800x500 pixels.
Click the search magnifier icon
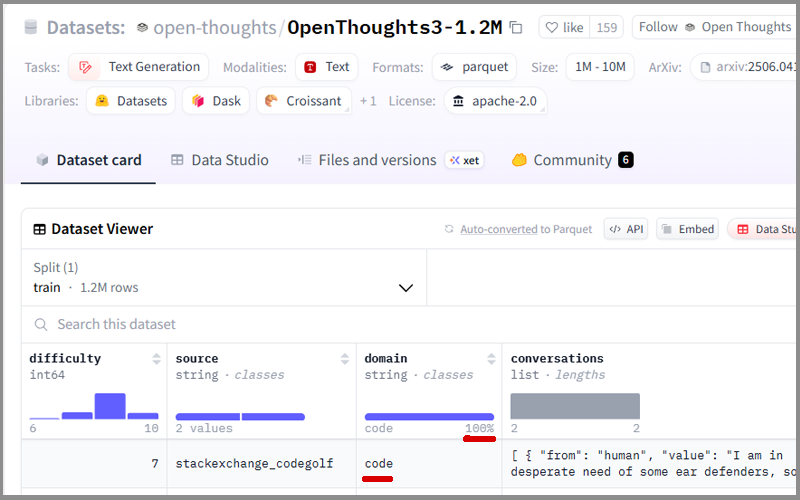(x=41, y=324)
